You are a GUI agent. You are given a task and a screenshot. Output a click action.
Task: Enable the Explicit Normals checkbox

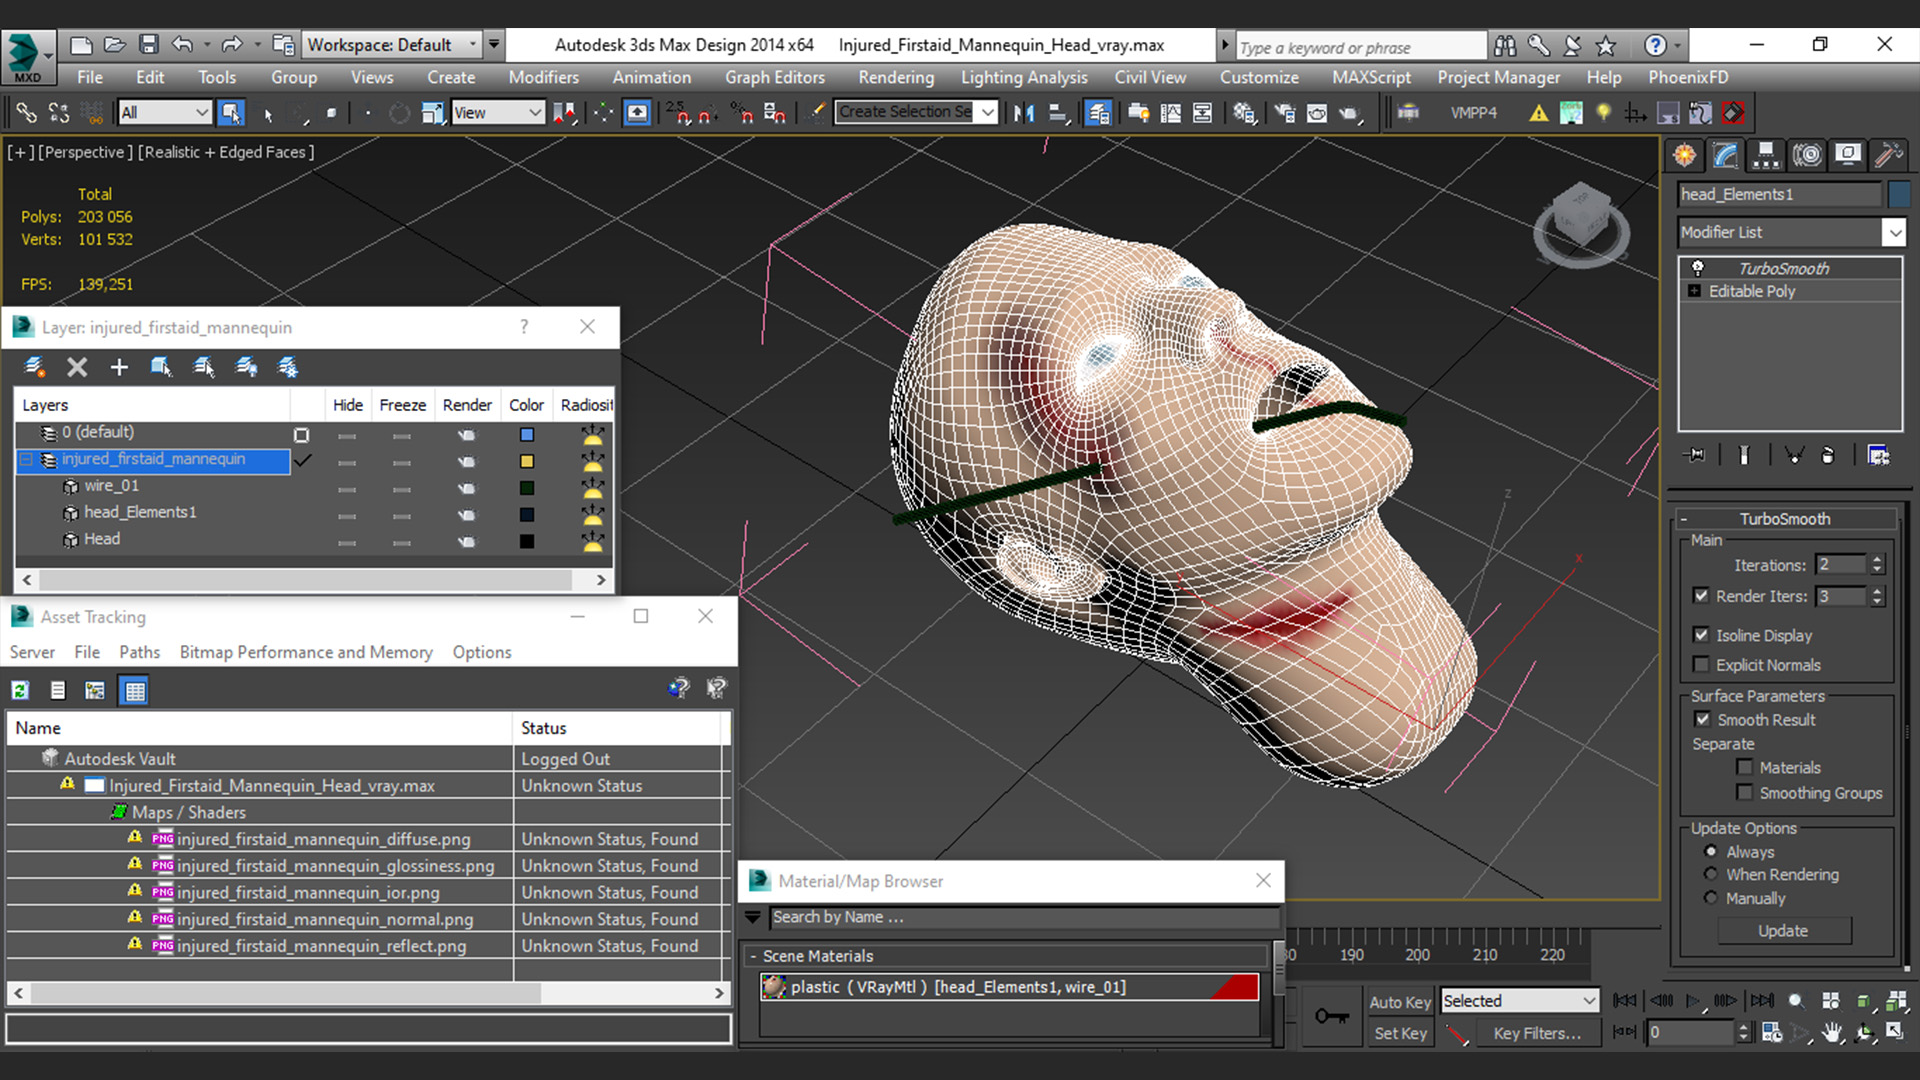tap(1701, 665)
